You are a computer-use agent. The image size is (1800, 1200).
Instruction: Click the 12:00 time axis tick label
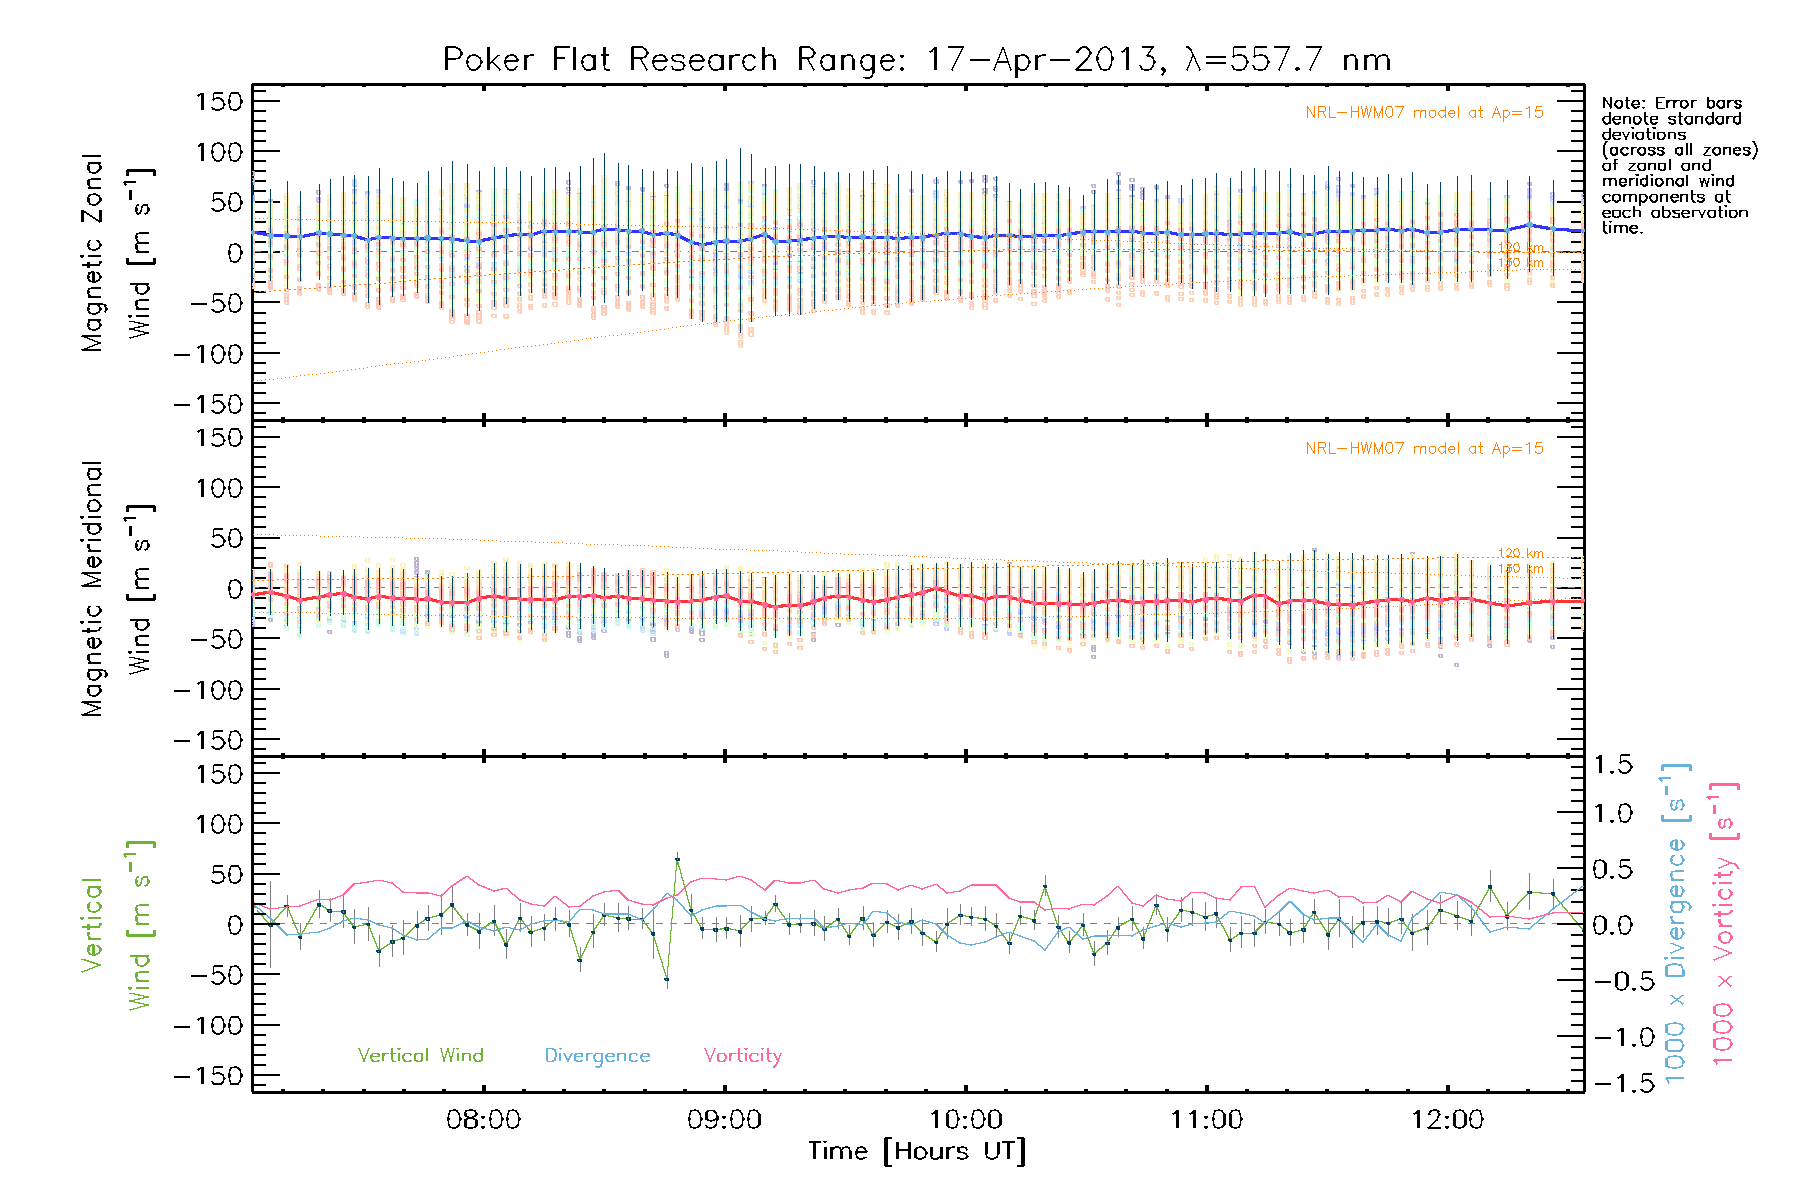point(1447,1120)
